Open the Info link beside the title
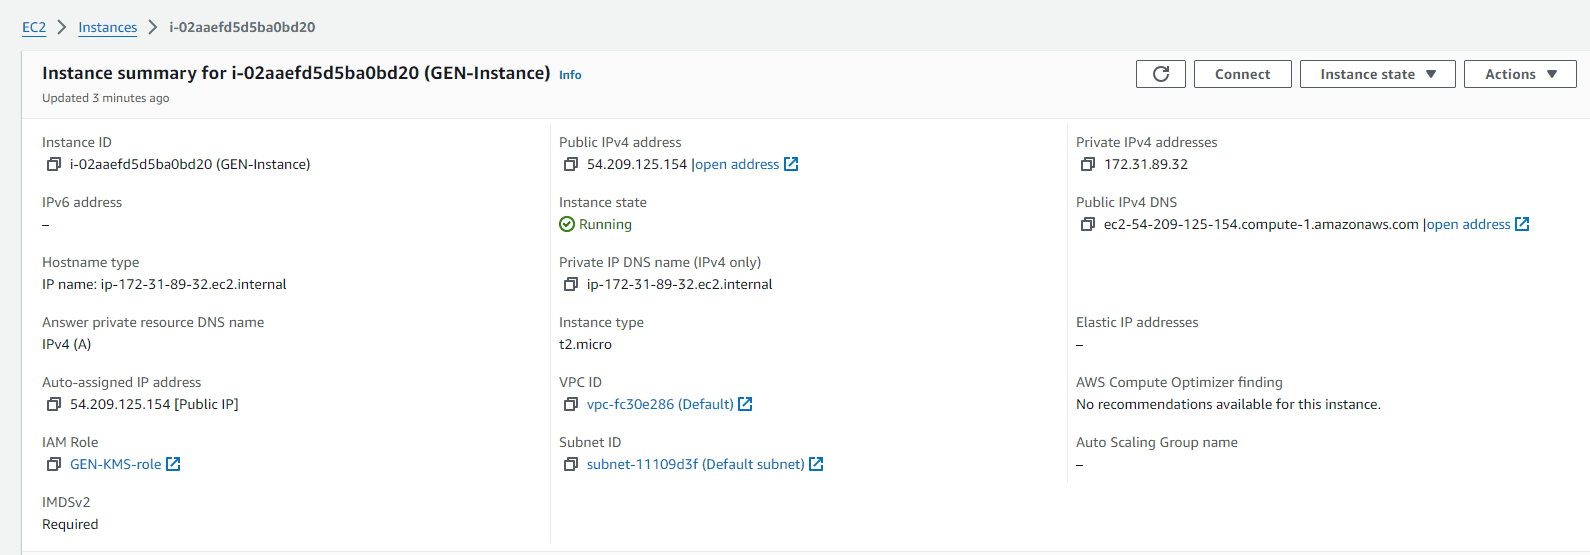1590x555 pixels. 570,75
